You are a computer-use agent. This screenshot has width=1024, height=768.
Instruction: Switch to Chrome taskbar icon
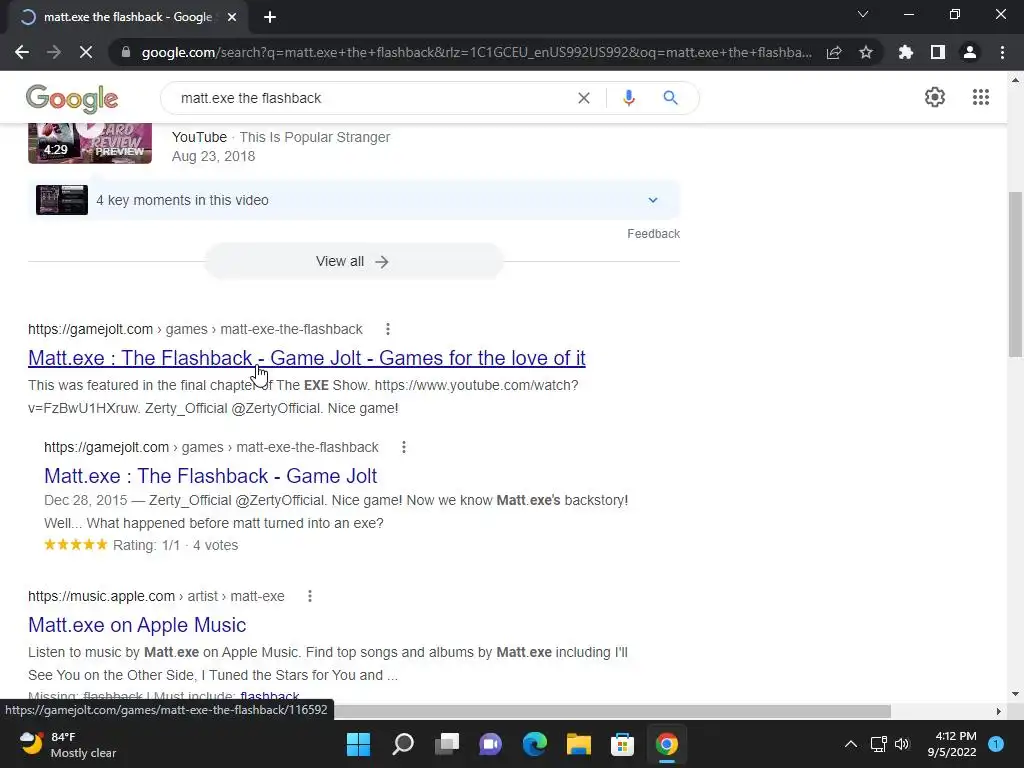click(x=667, y=744)
